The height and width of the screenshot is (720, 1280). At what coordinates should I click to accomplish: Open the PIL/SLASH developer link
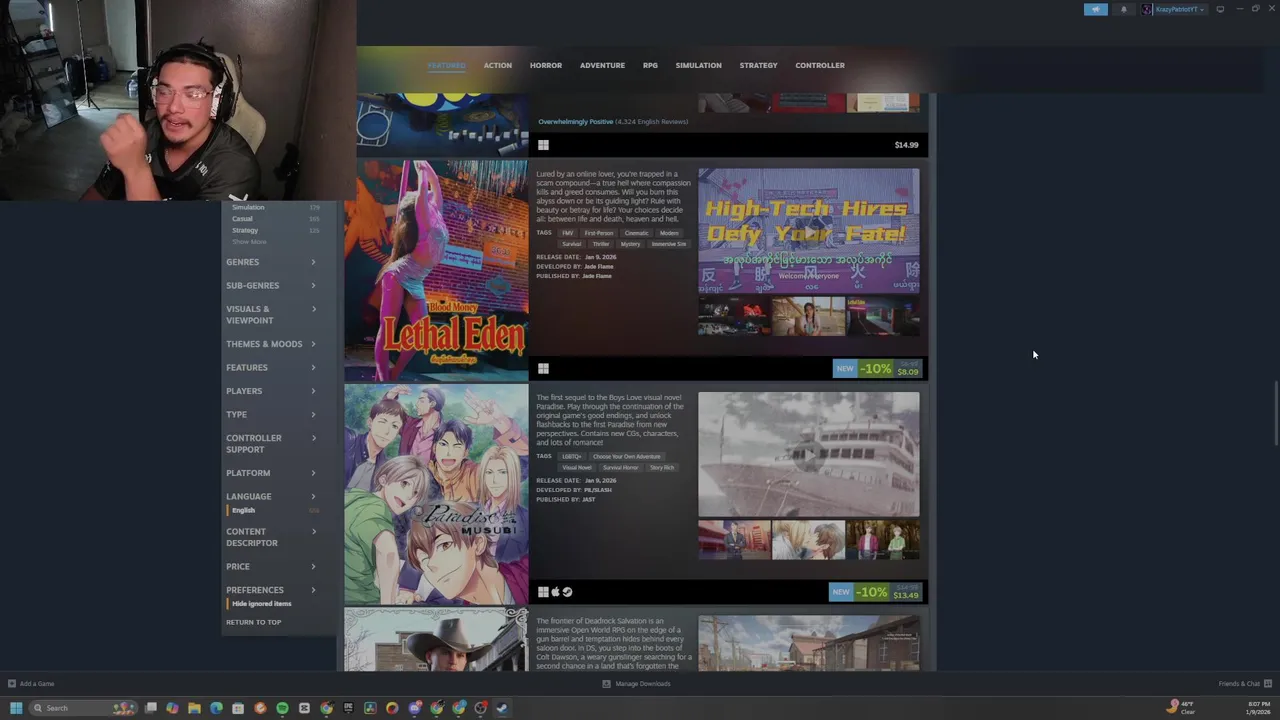point(598,490)
